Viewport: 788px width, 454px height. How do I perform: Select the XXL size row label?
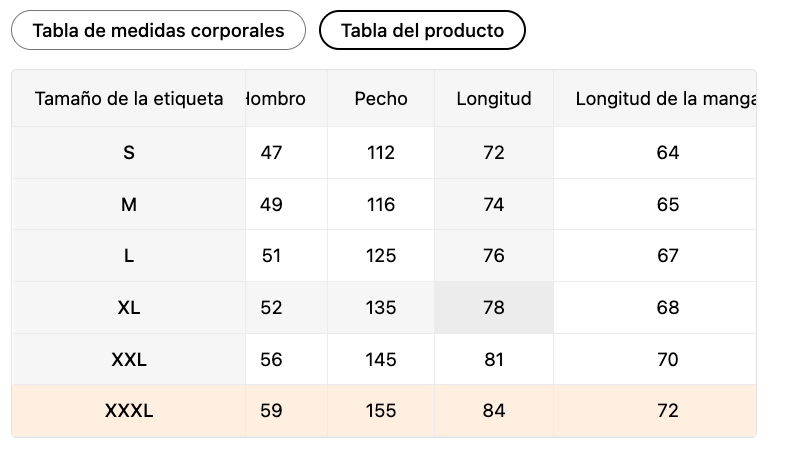pos(129,360)
